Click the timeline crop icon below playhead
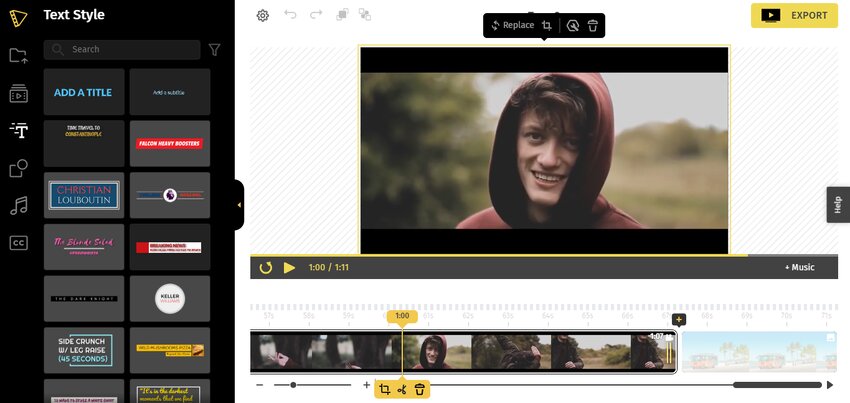This screenshot has width=850, height=403. (384, 389)
